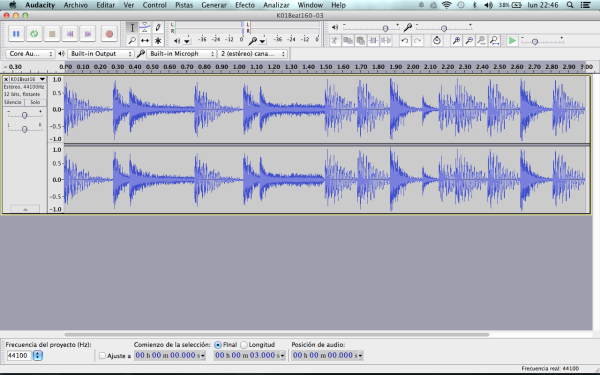The width and height of the screenshot is (600, 375).
Task: Skip to end of track
Action: (88, 34)
